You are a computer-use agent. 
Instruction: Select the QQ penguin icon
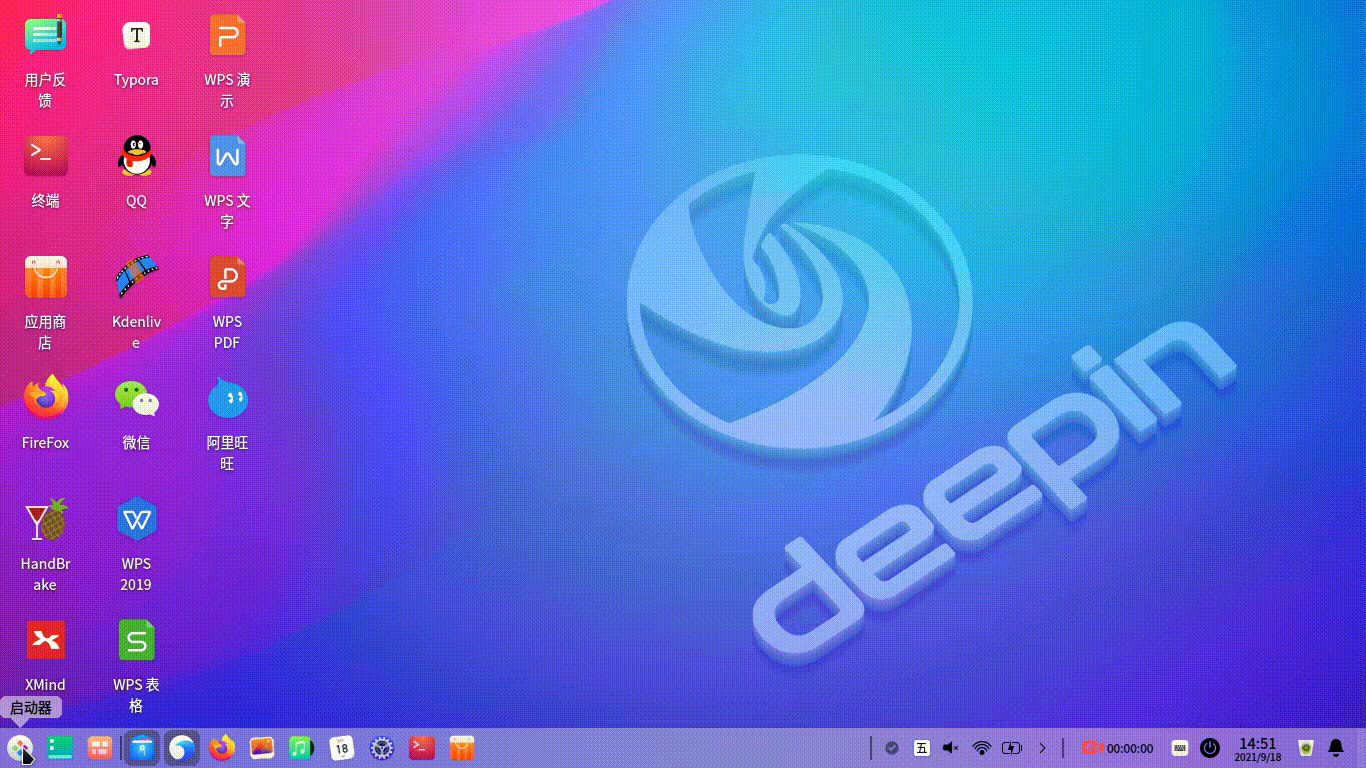(x=136, y=157)
